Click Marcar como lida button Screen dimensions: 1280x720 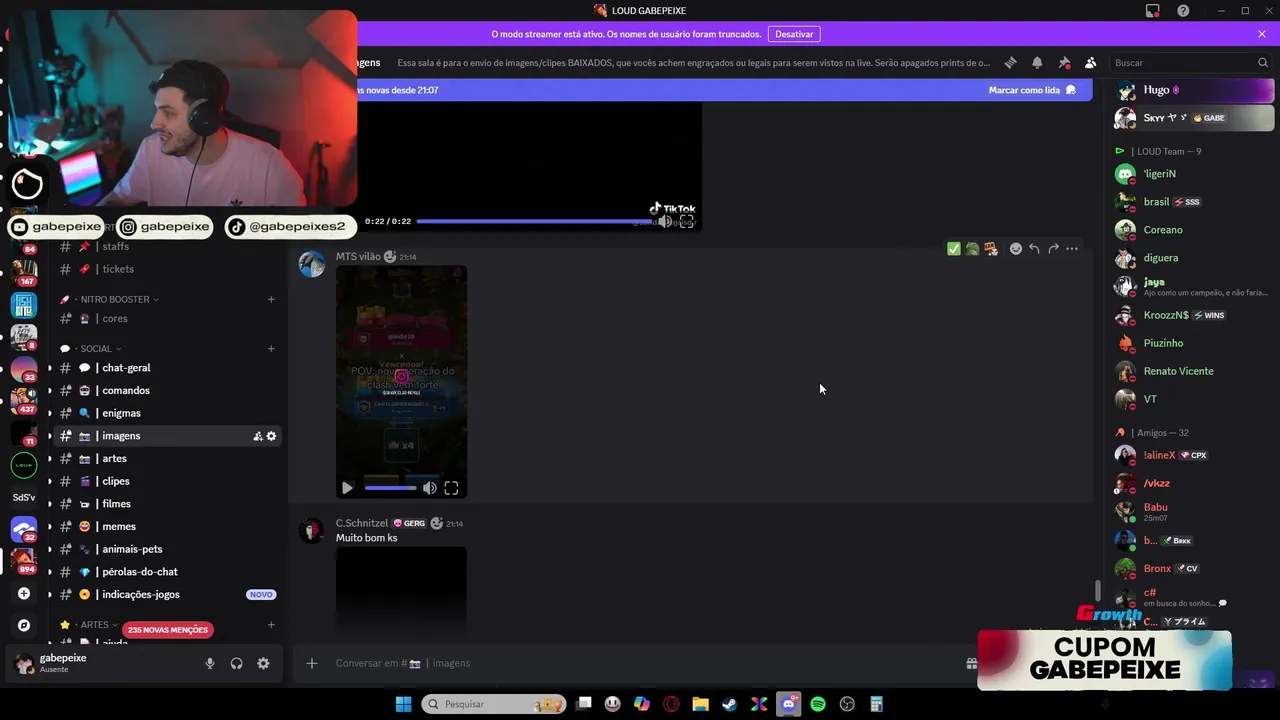coord(1032,90)
